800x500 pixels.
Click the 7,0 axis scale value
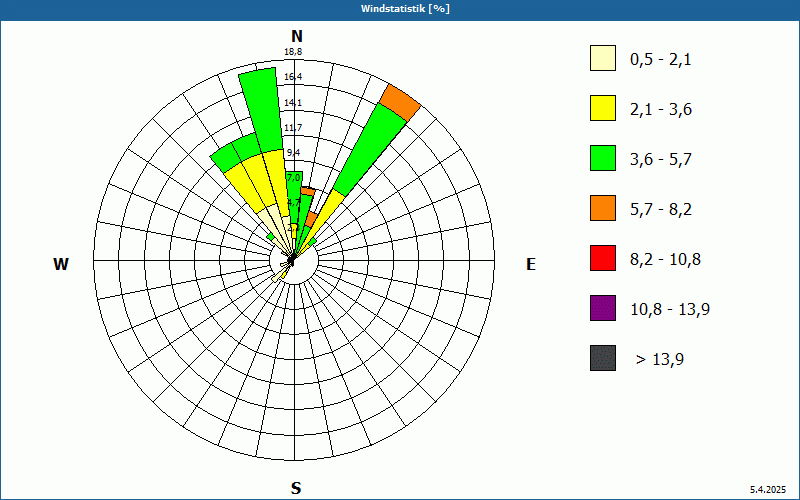(293, 178)
